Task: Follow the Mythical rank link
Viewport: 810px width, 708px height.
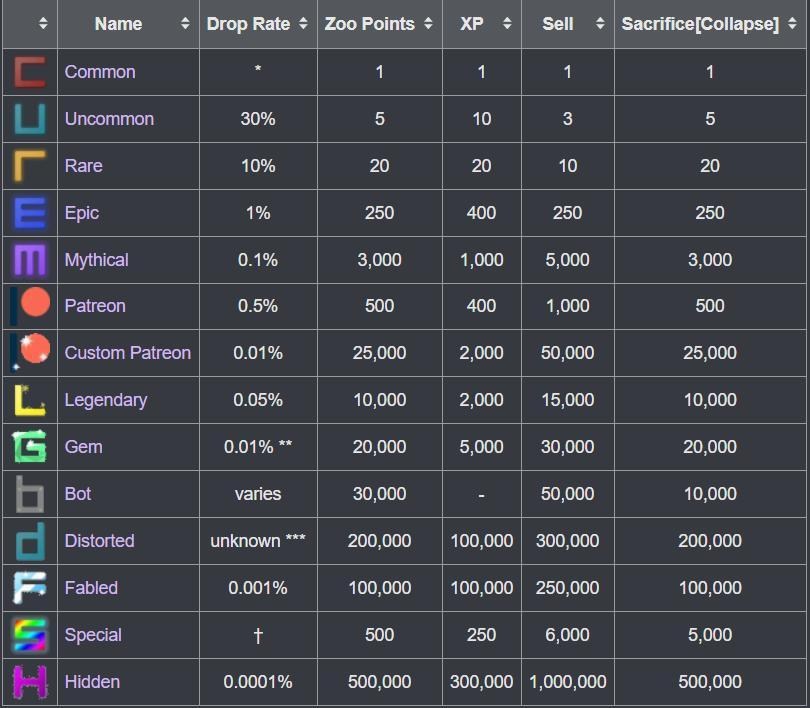Action: click(96, 260)
